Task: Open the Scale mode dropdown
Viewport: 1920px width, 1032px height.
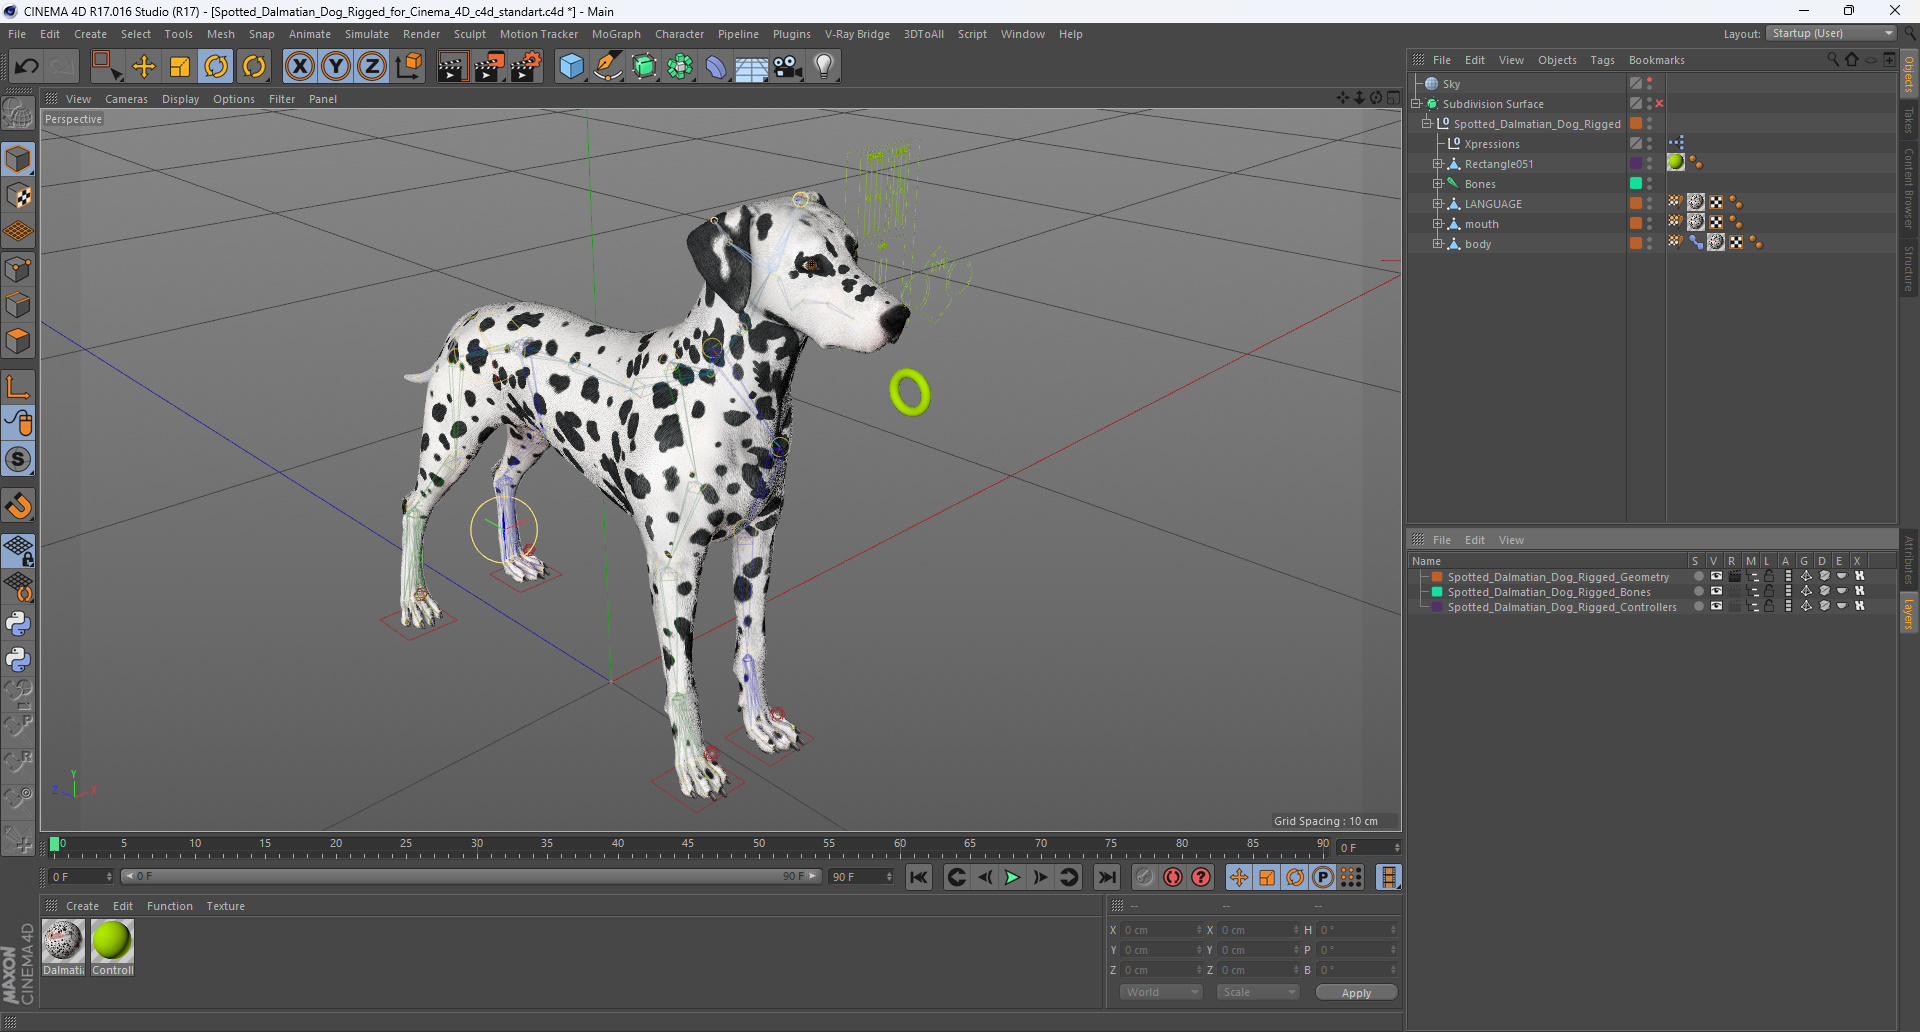Action: (1257, 992)
